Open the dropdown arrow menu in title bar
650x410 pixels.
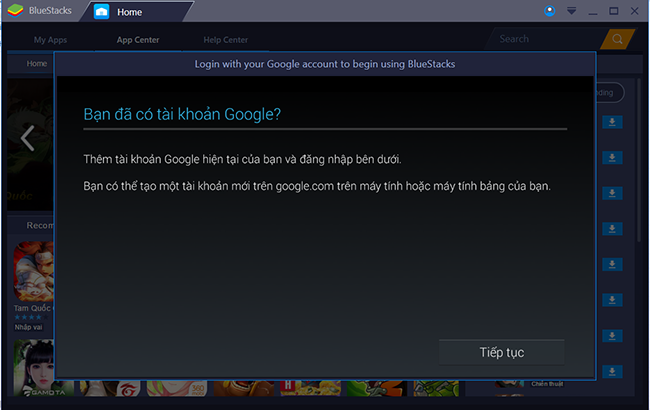click(572, 11)
